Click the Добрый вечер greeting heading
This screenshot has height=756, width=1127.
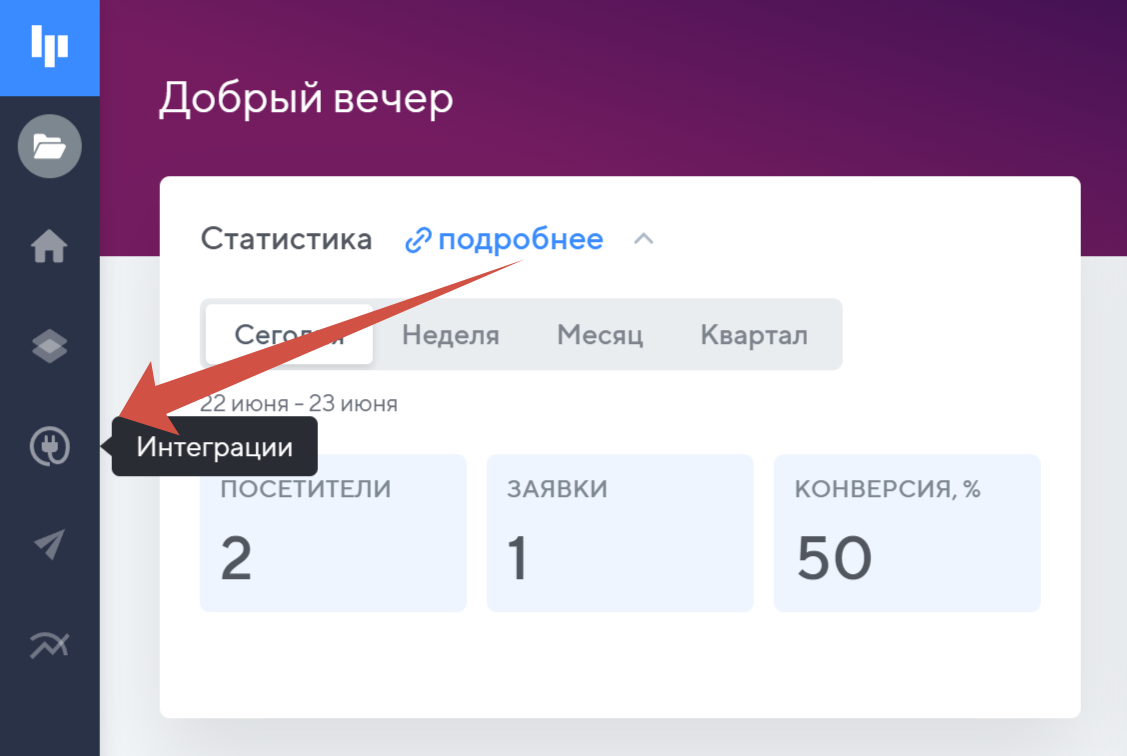pyautogui.click(x=306, y=99)
